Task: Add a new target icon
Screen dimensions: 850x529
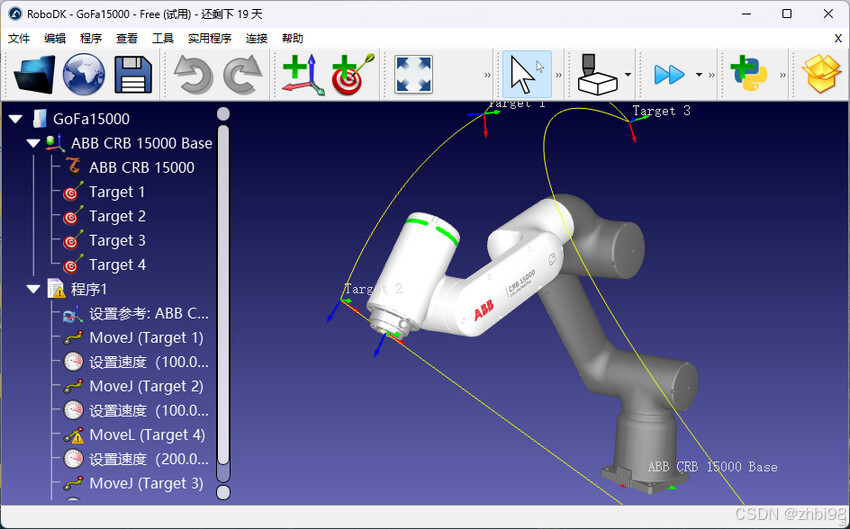Action: click(352, 74)
